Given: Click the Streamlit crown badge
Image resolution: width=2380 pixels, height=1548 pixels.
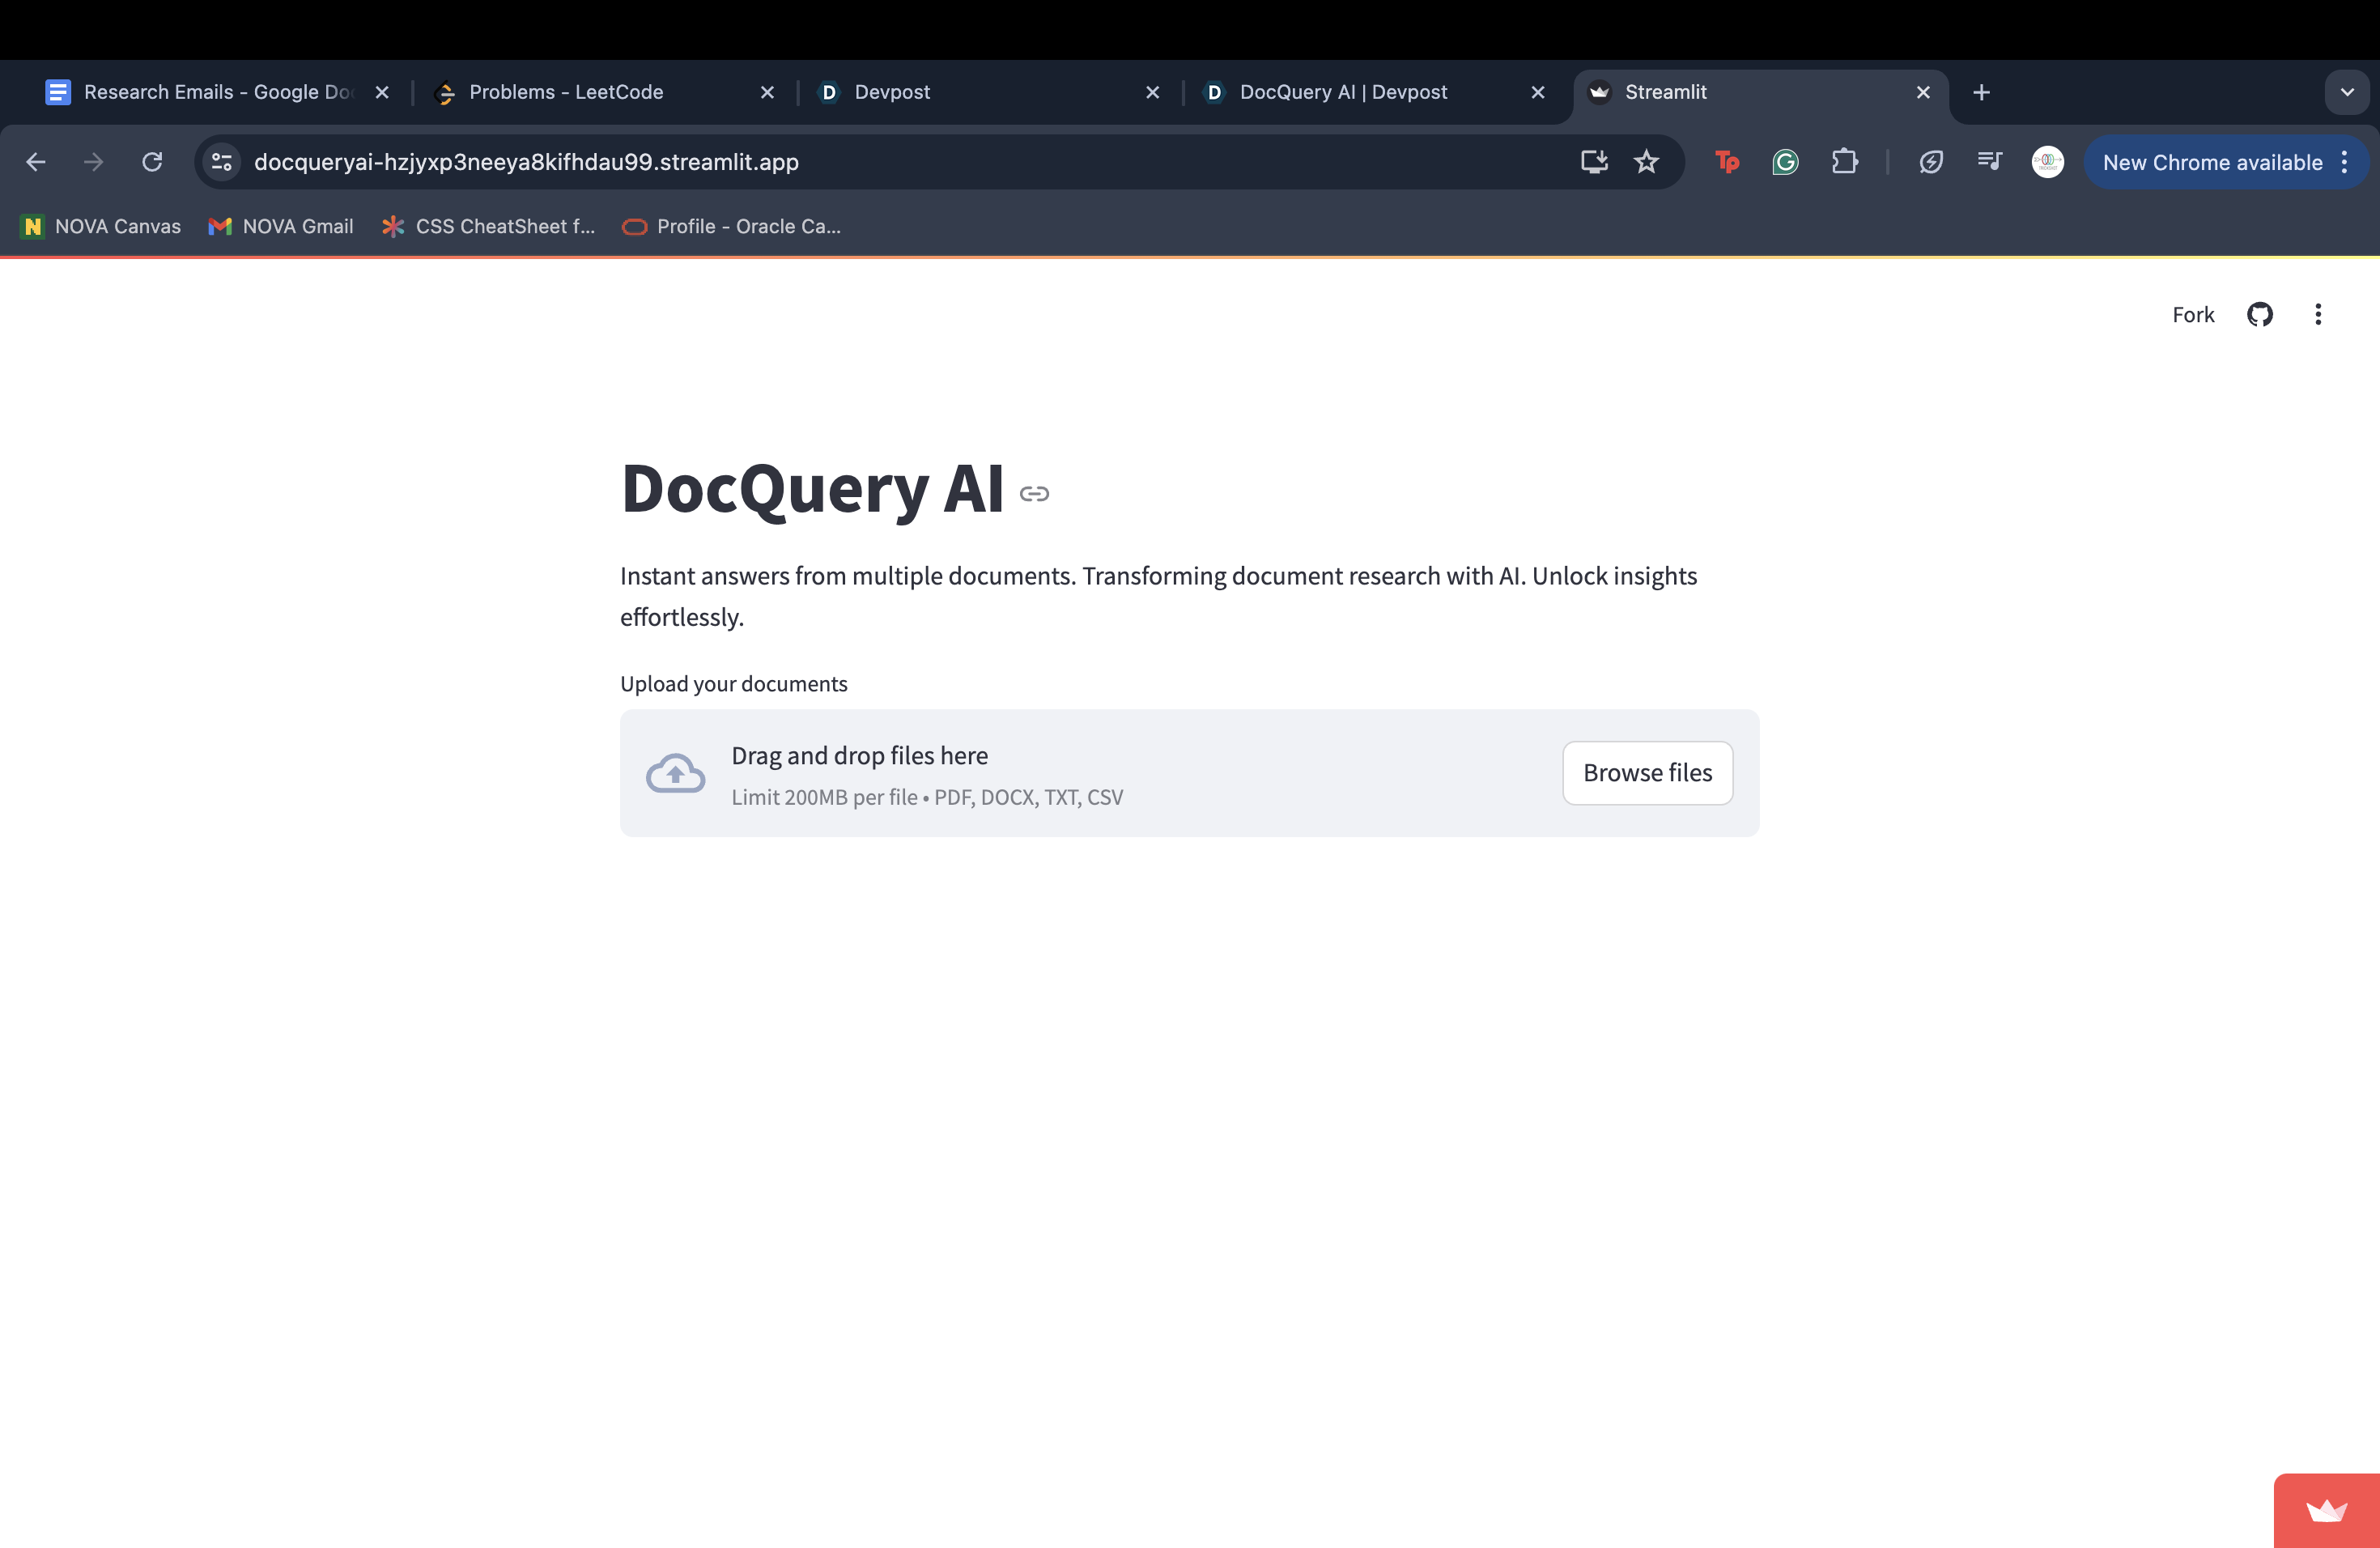Looking at the screenshot, I should pyautogui.click(x=2326, y=1510).
